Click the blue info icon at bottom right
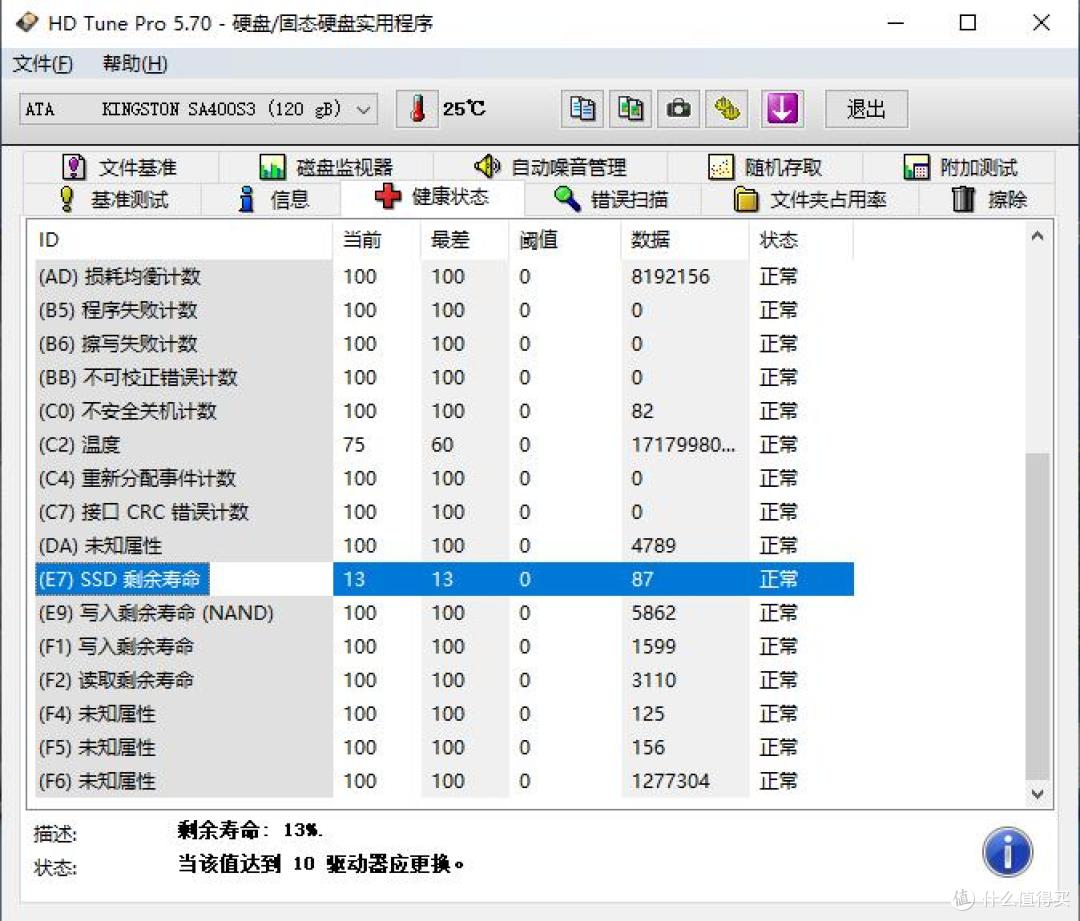The image size is (1080, 921). tap(1007, 851)
